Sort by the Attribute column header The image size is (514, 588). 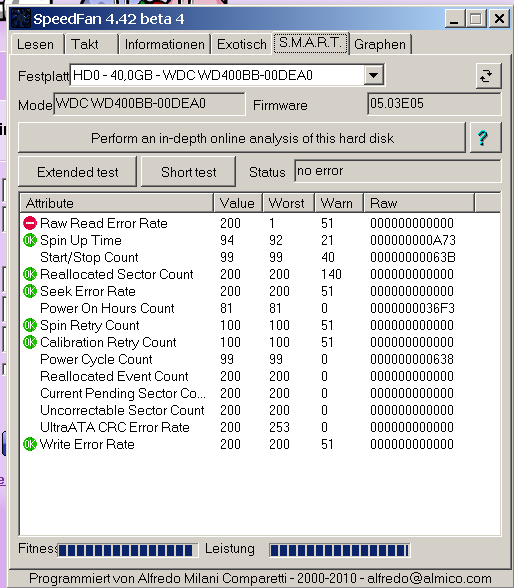117,203
